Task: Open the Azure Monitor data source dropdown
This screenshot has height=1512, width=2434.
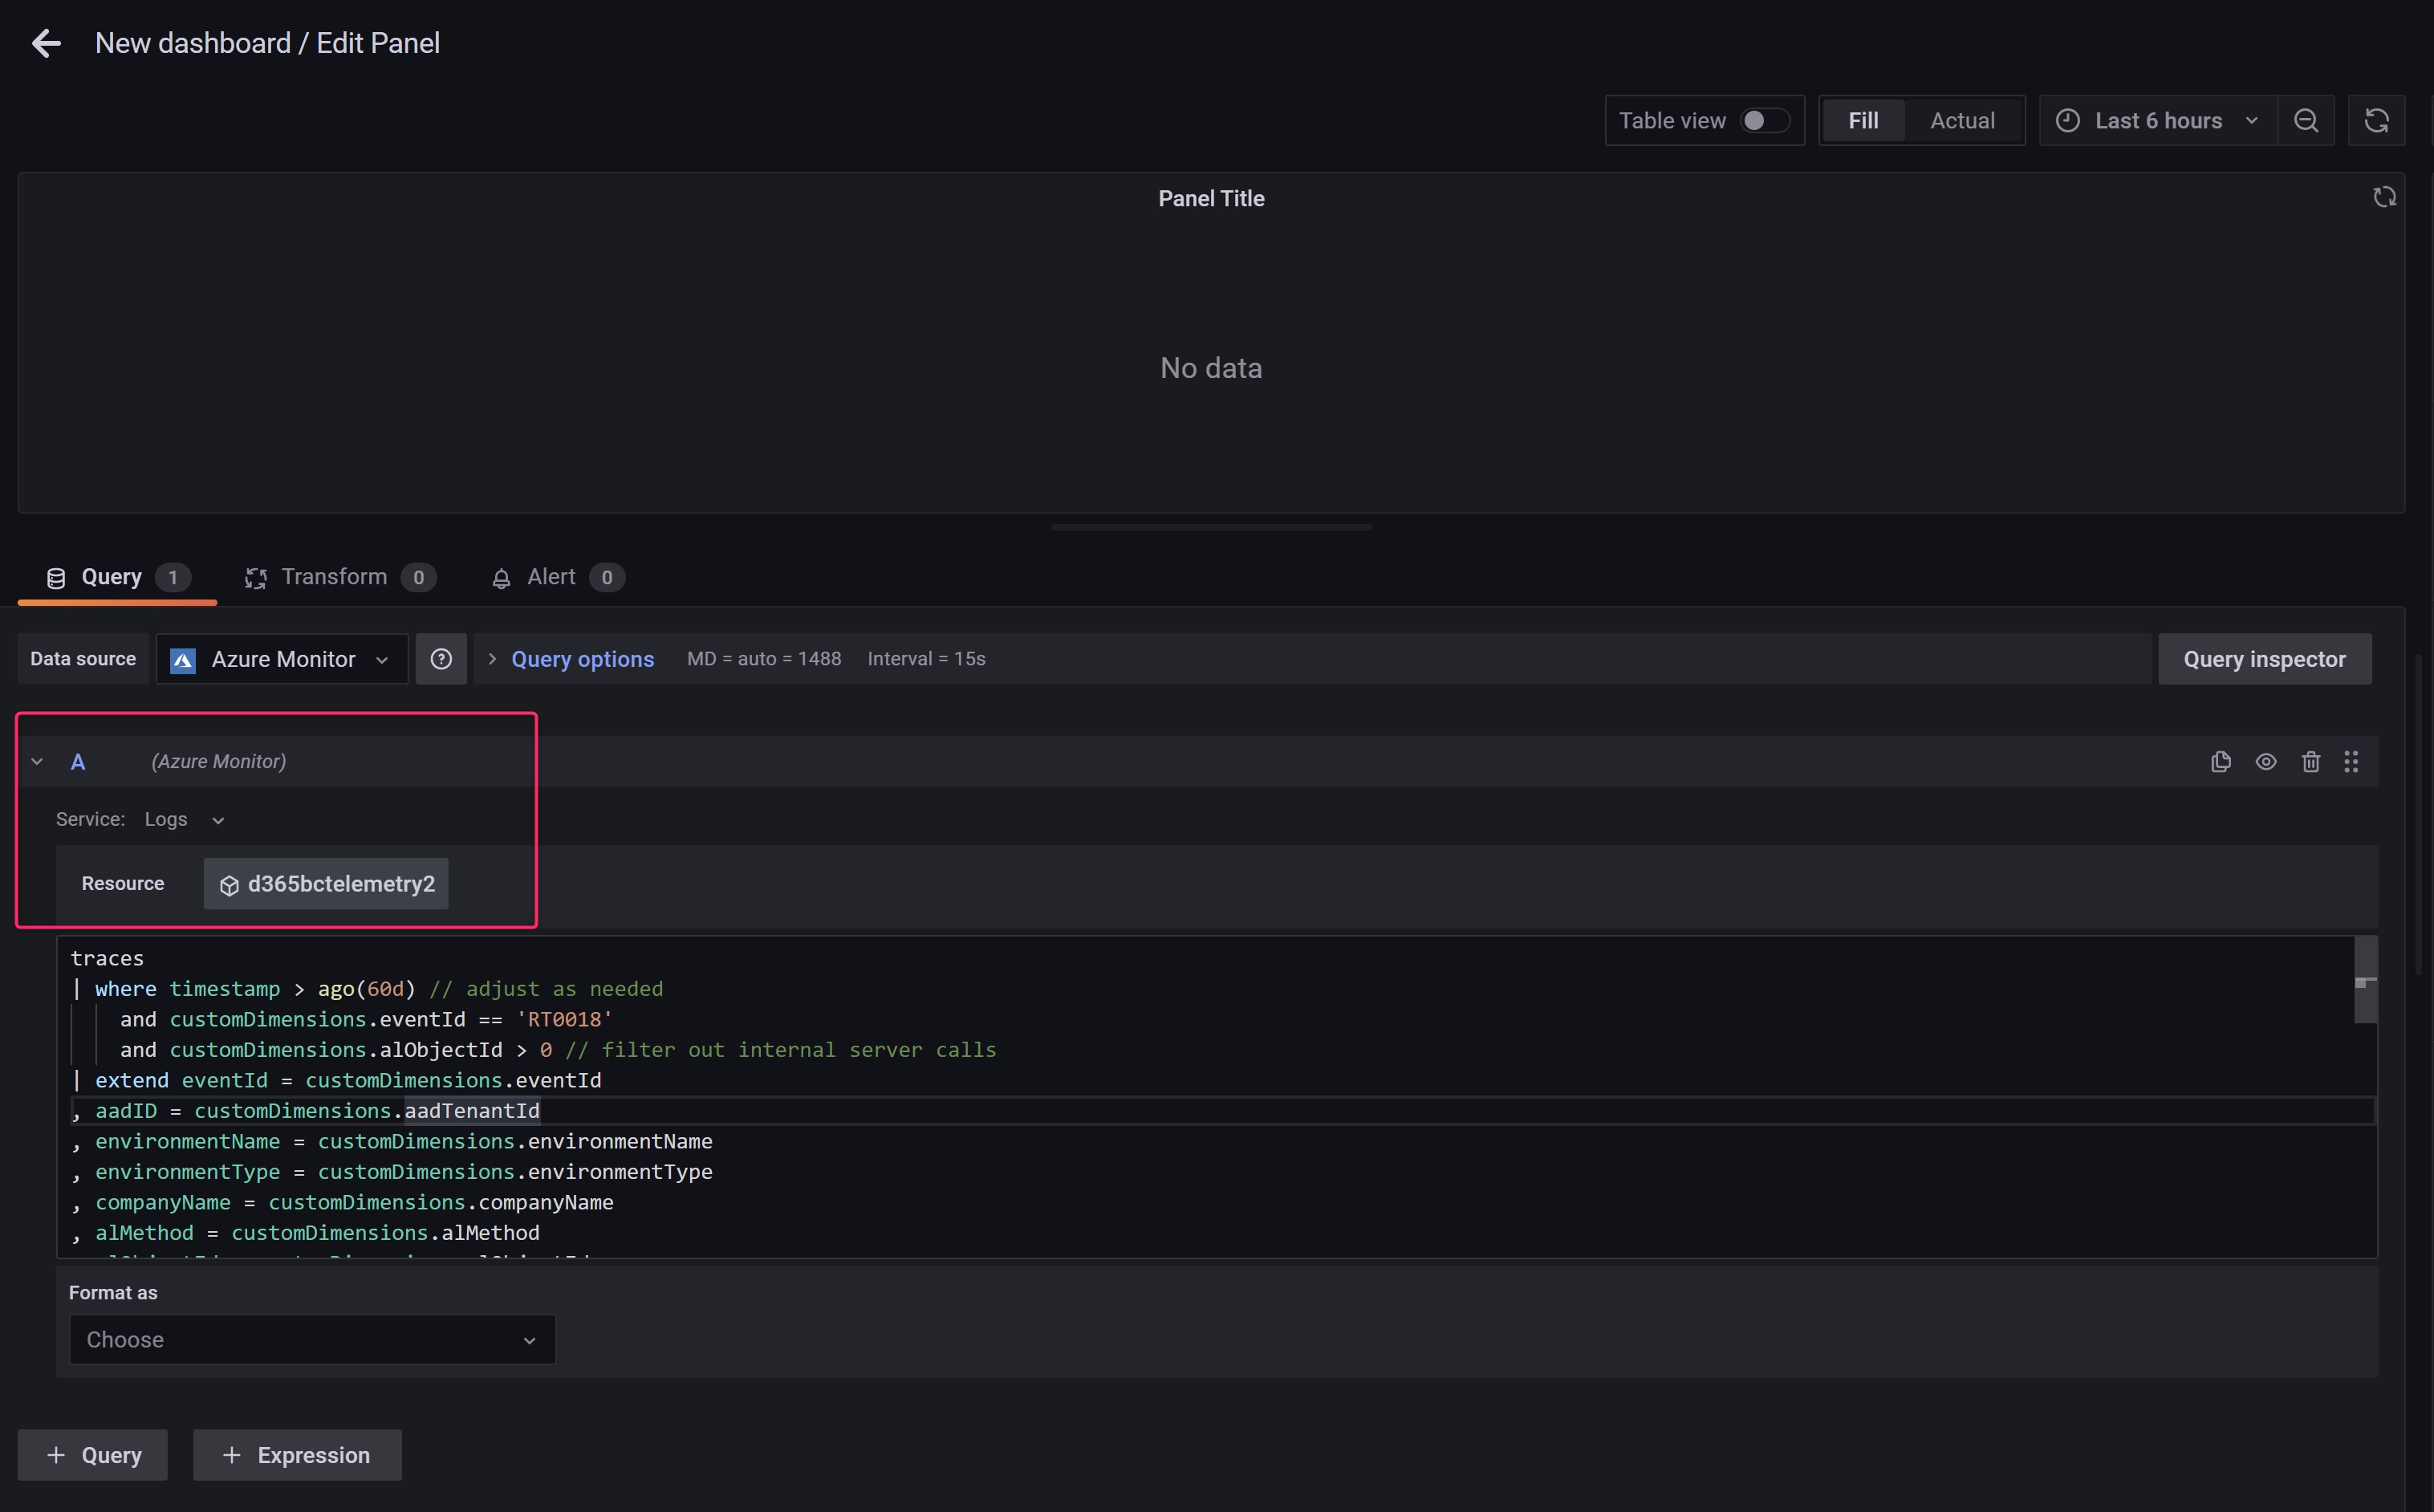Action: tap(282, 659)
